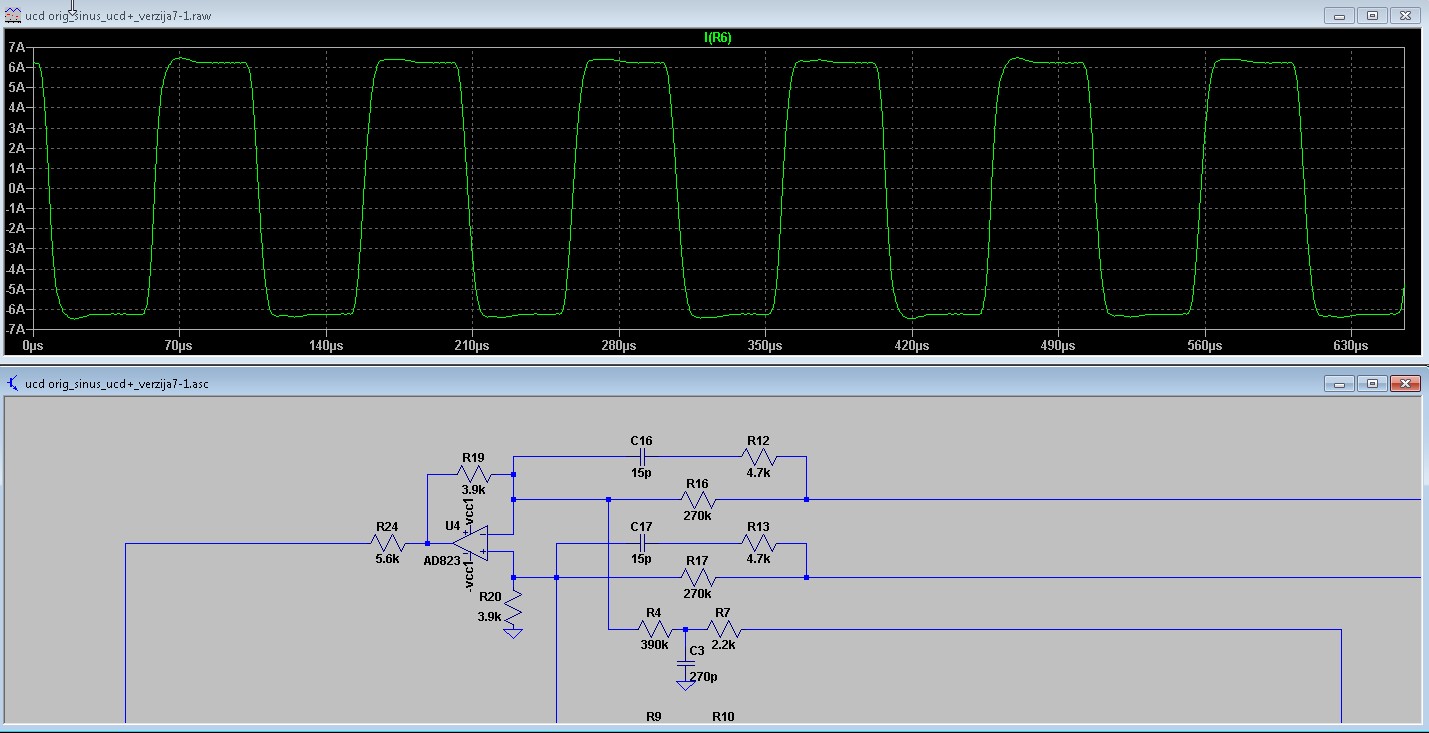Click the R9 label at schematic bottom
The width and height of the screenshot is (1429, 733).
coord(654,716)
